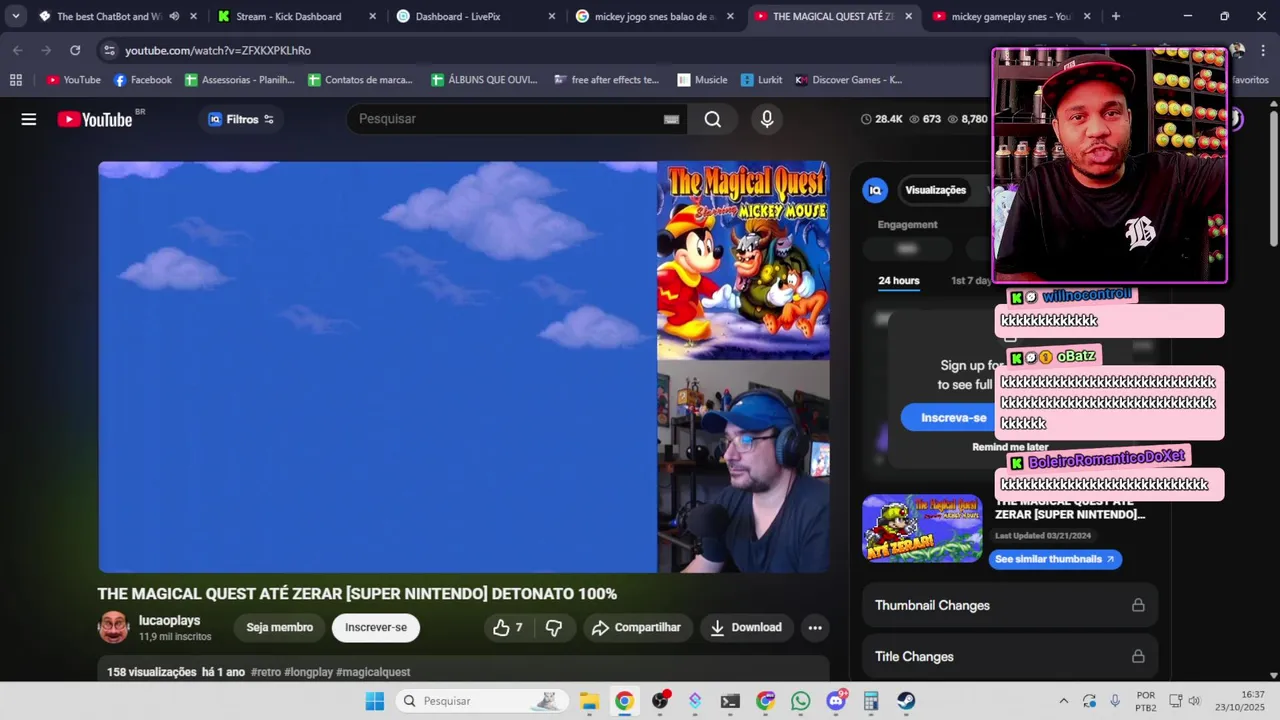Click the youtube.com address bar URL
Screen dimensions: 1280x720
[218, 50]
